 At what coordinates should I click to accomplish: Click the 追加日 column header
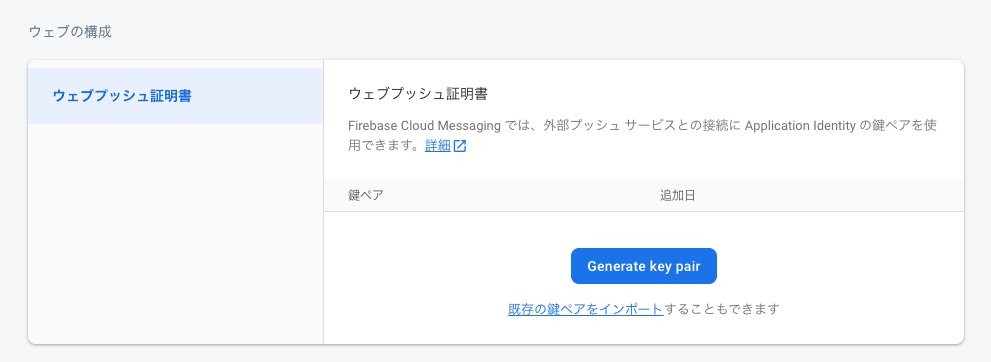pyautogui.click(x=678, y=195)
